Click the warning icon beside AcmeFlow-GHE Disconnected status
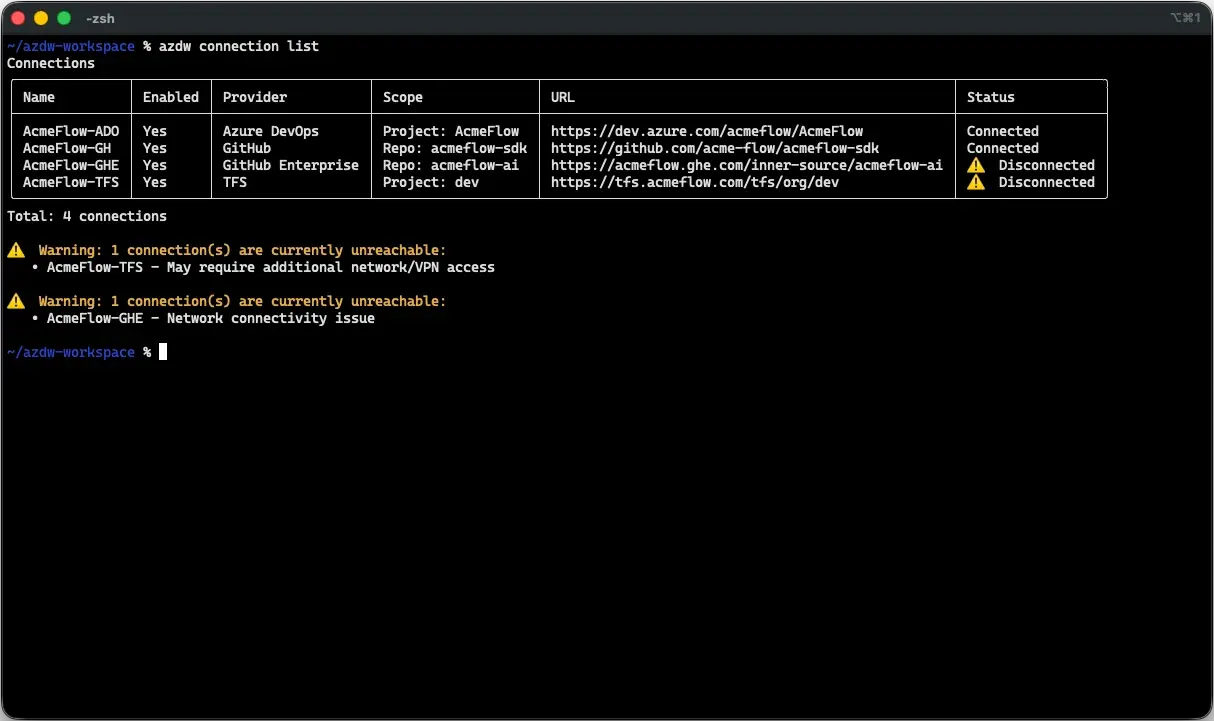The height and width of the screenshot is (721, 1214). click(976, 165)
